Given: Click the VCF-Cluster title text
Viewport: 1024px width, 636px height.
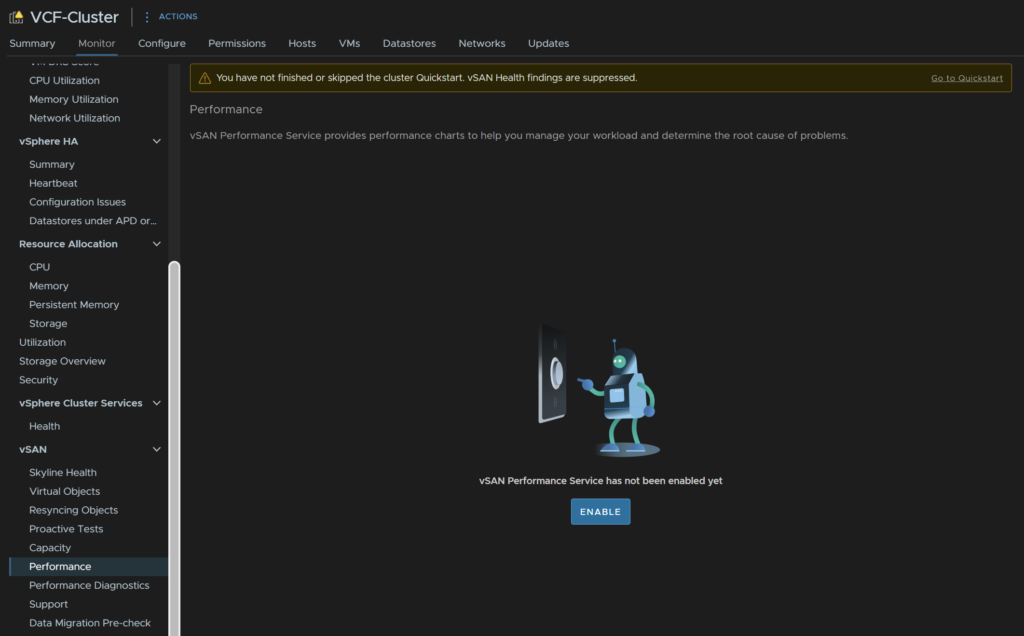Looking at the screenshot, I should click(74, 17).
